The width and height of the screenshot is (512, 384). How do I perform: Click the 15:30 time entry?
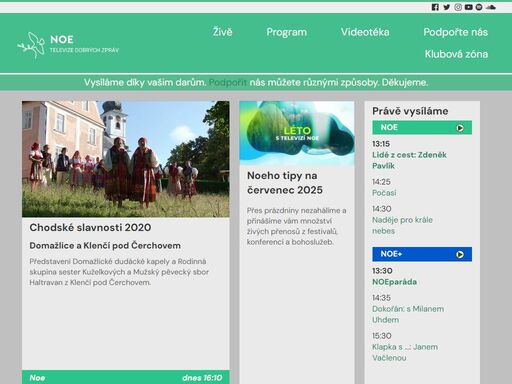(x=382, y=336)
